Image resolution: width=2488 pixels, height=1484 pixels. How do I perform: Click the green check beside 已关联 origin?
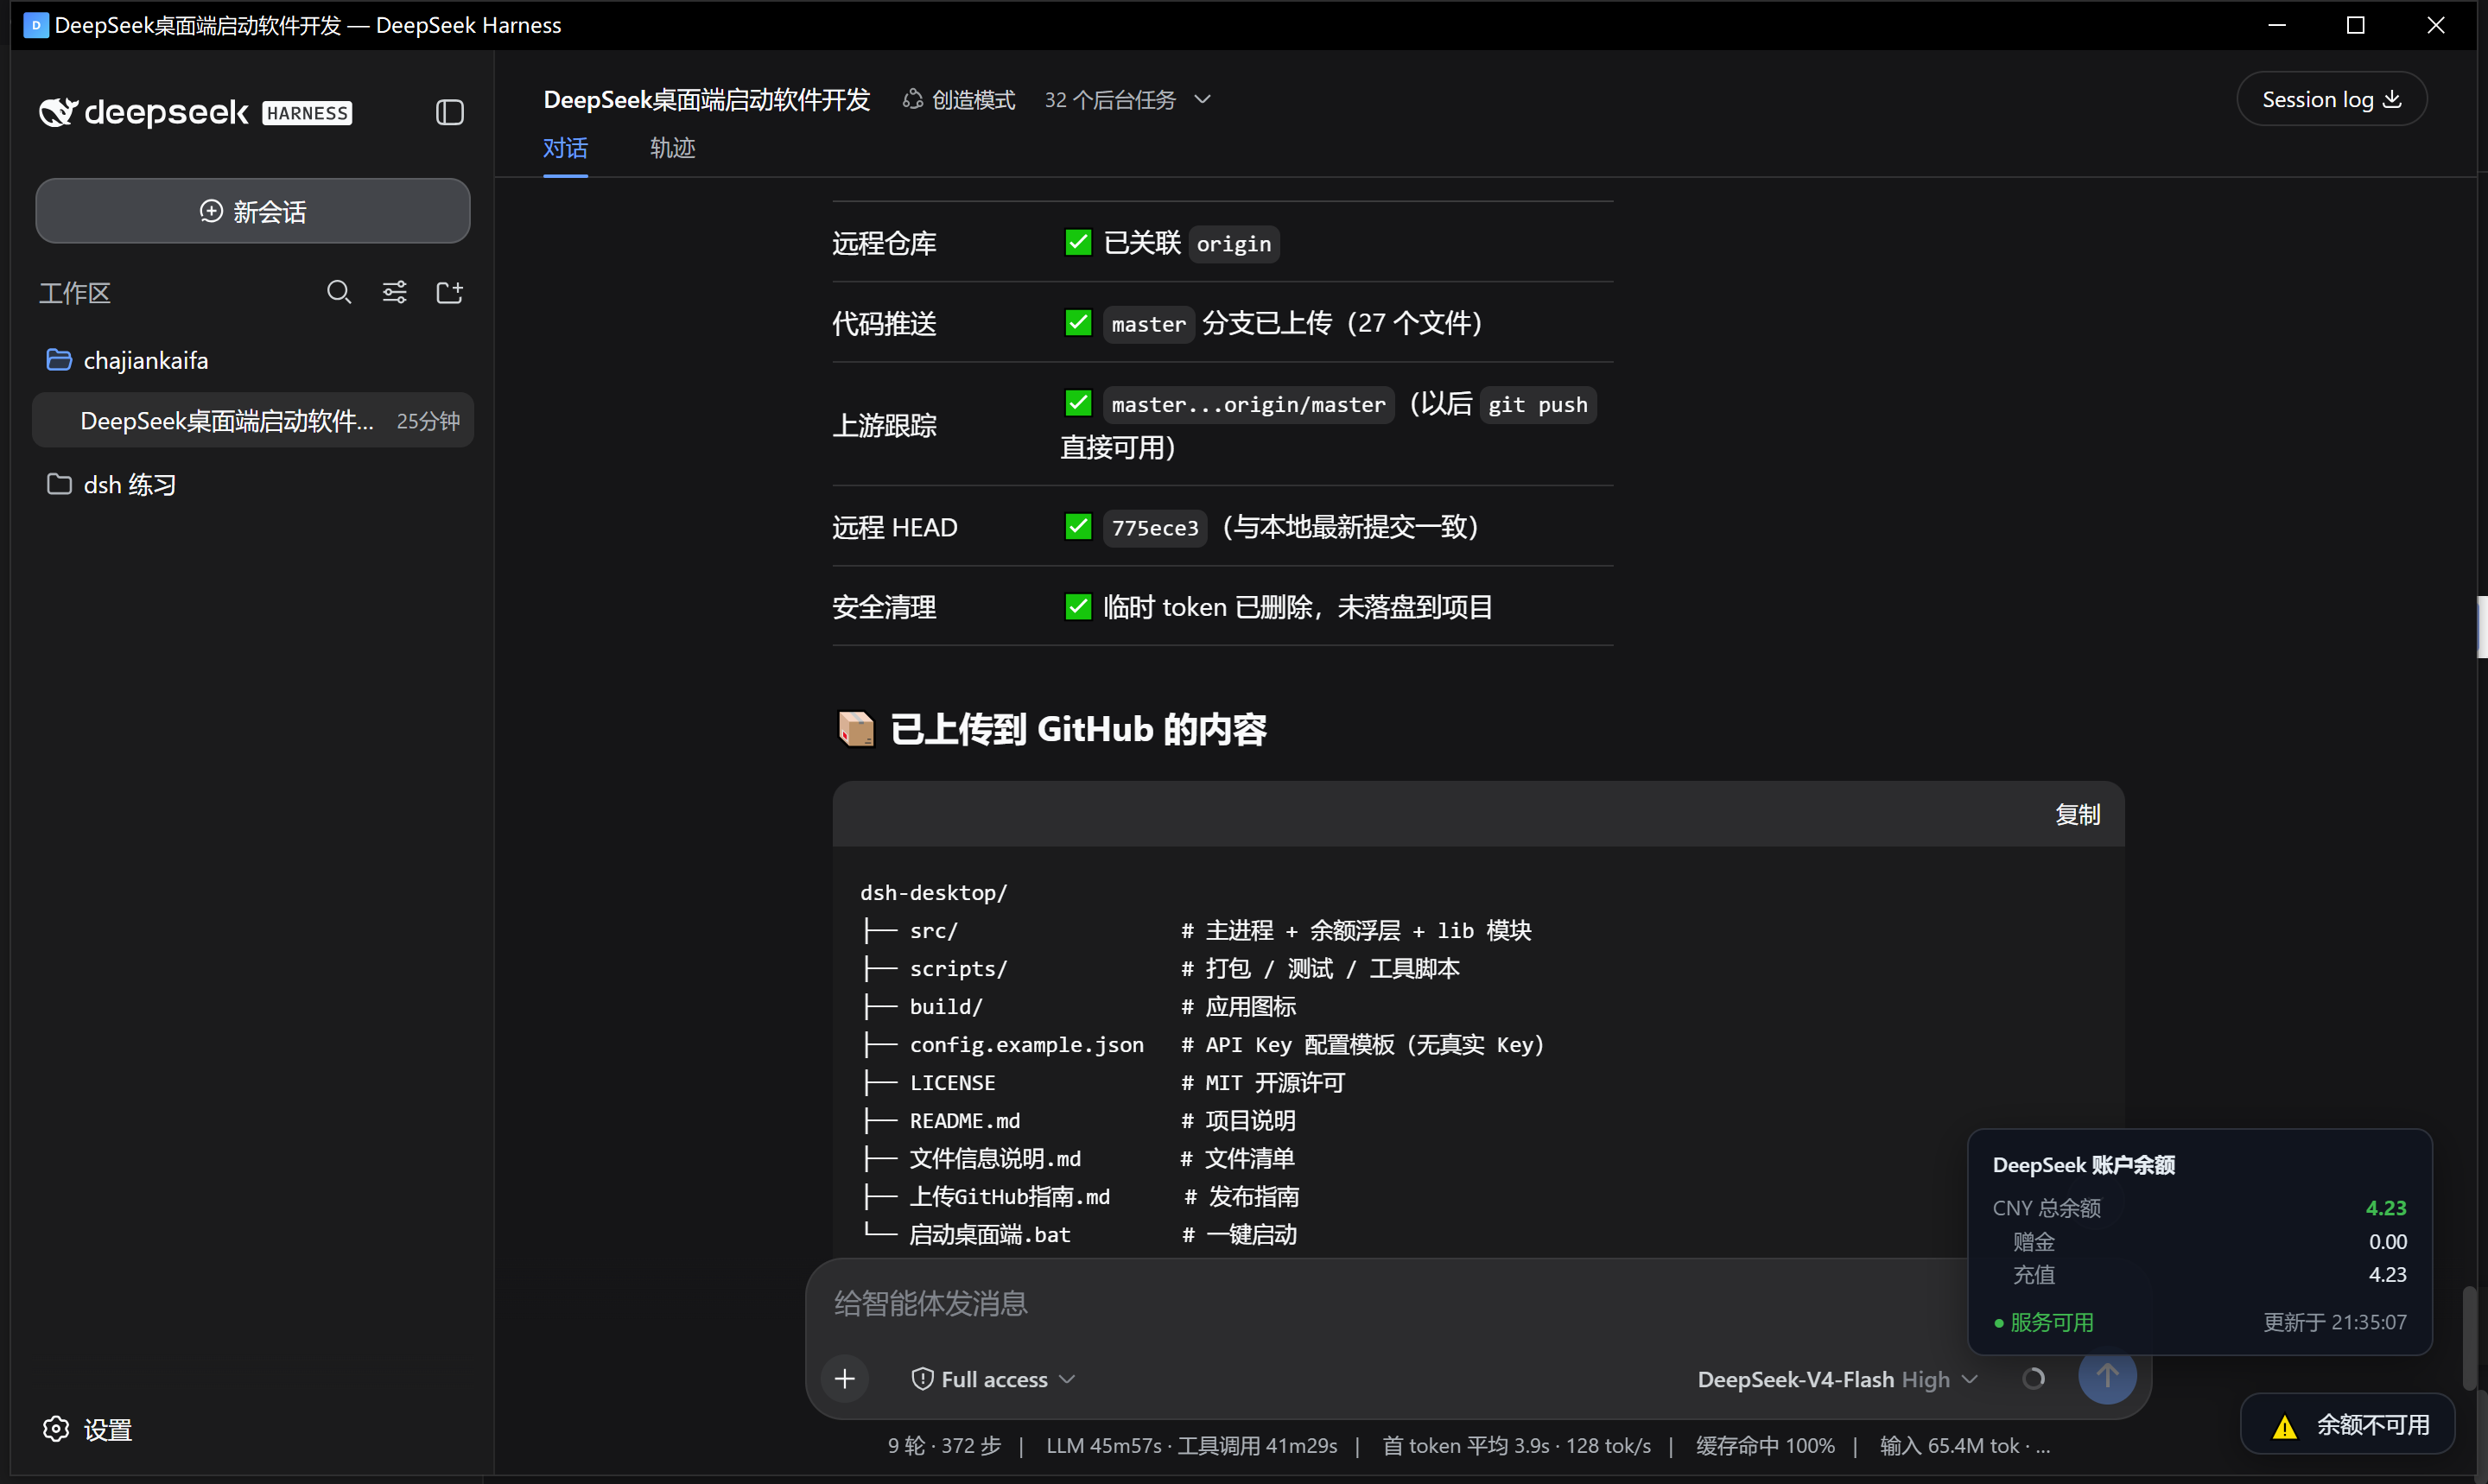coord(1078,242)
